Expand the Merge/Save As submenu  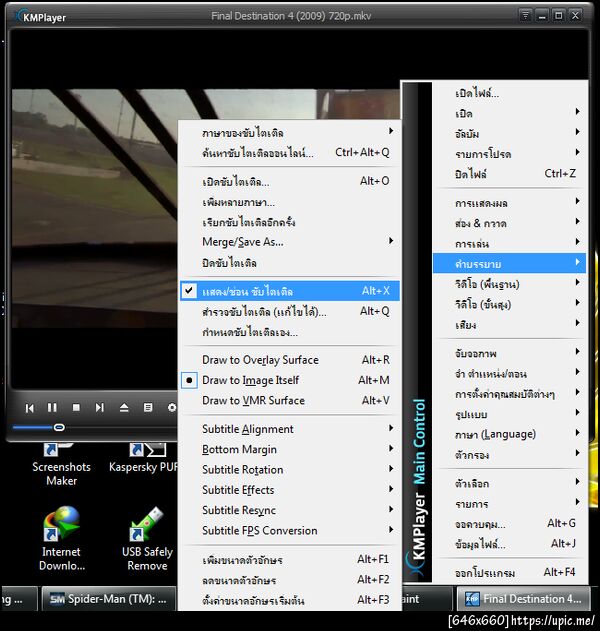290,242
